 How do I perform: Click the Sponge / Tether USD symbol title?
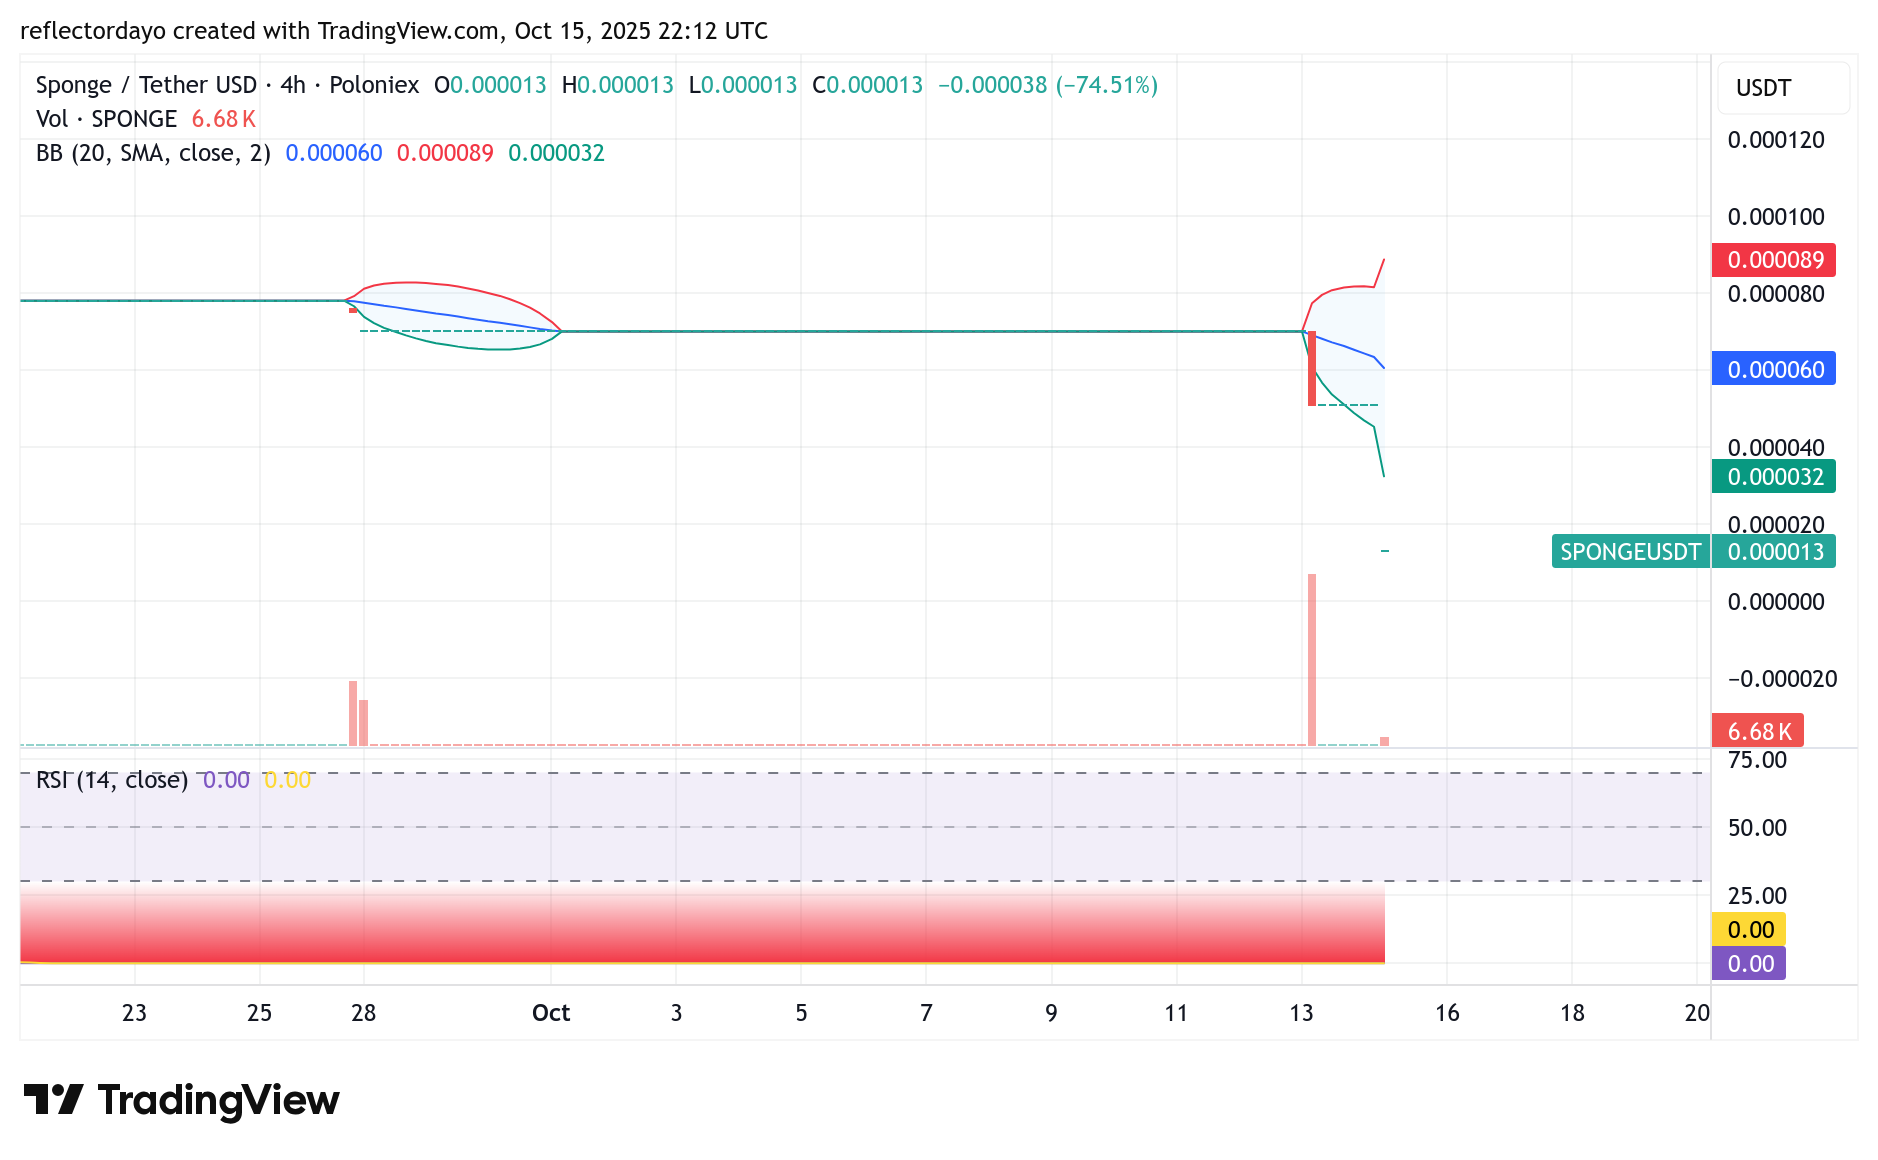227,85
